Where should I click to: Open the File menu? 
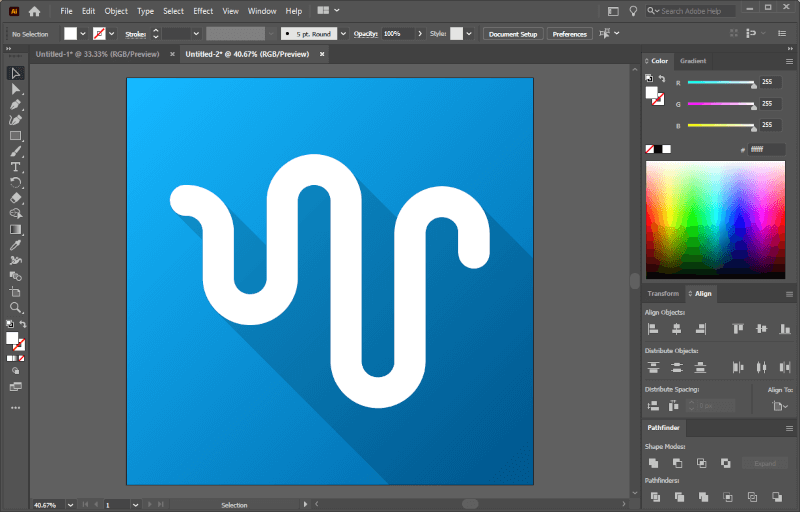[x=66, y=11]
